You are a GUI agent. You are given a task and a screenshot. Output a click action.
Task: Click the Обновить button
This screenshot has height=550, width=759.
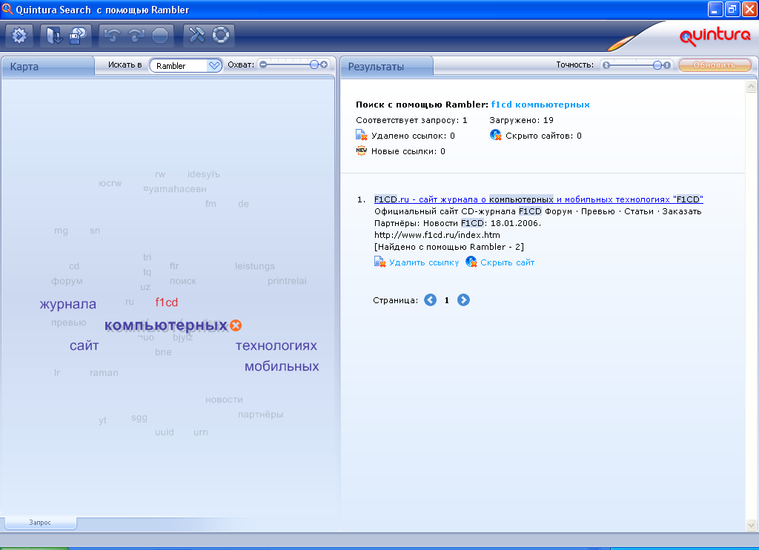[x=715, y=65]
